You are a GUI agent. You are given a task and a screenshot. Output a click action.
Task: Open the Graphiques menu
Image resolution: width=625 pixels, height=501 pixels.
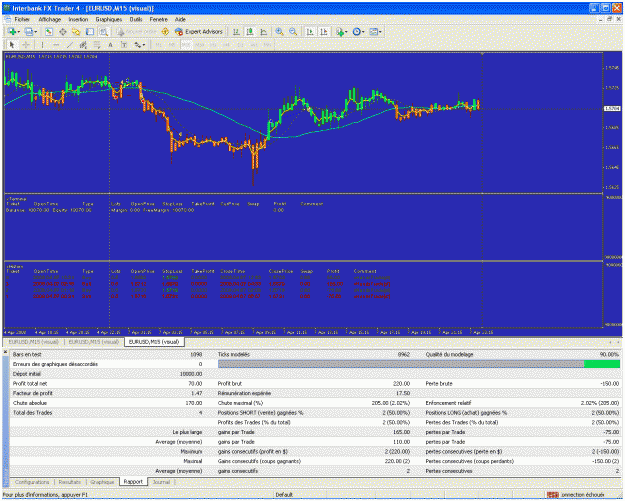pyautogui.click(x=108, y=19)
